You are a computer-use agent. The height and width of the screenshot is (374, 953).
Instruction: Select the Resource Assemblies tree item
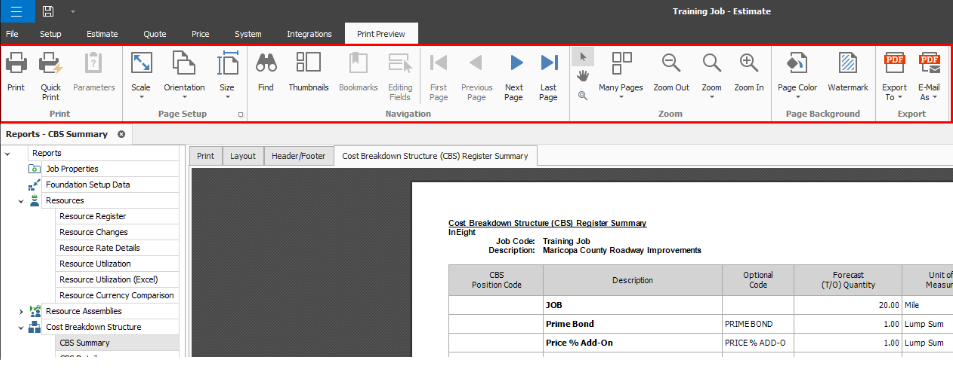84,311
